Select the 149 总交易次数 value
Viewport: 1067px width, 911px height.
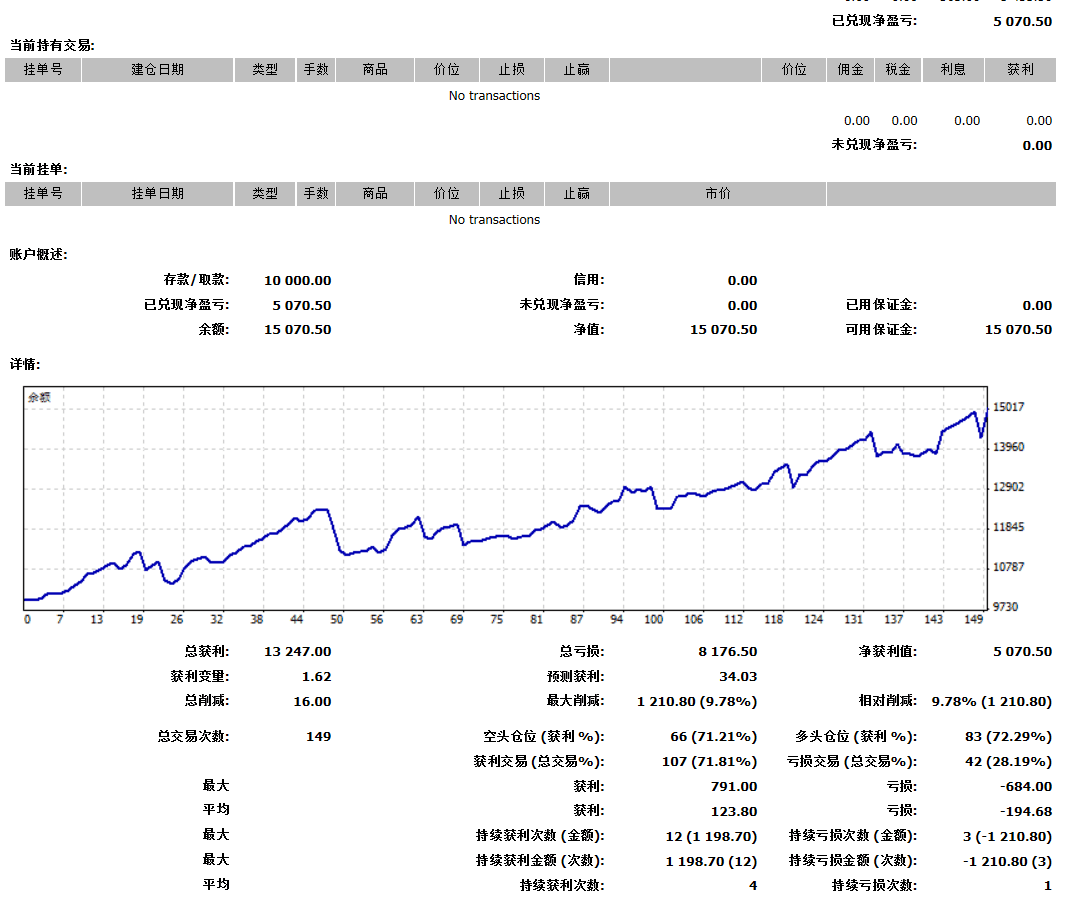(x=318, y=737)
